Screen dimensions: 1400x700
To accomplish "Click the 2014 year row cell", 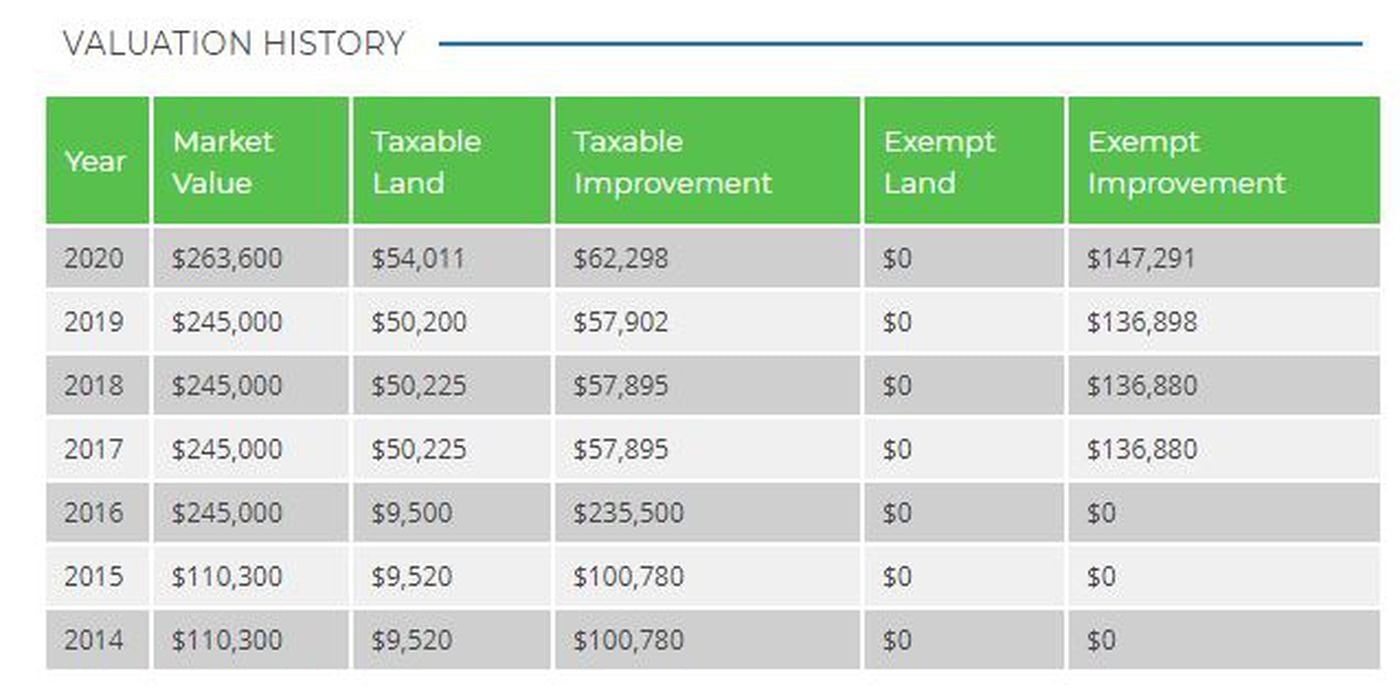I will point(94,640).
